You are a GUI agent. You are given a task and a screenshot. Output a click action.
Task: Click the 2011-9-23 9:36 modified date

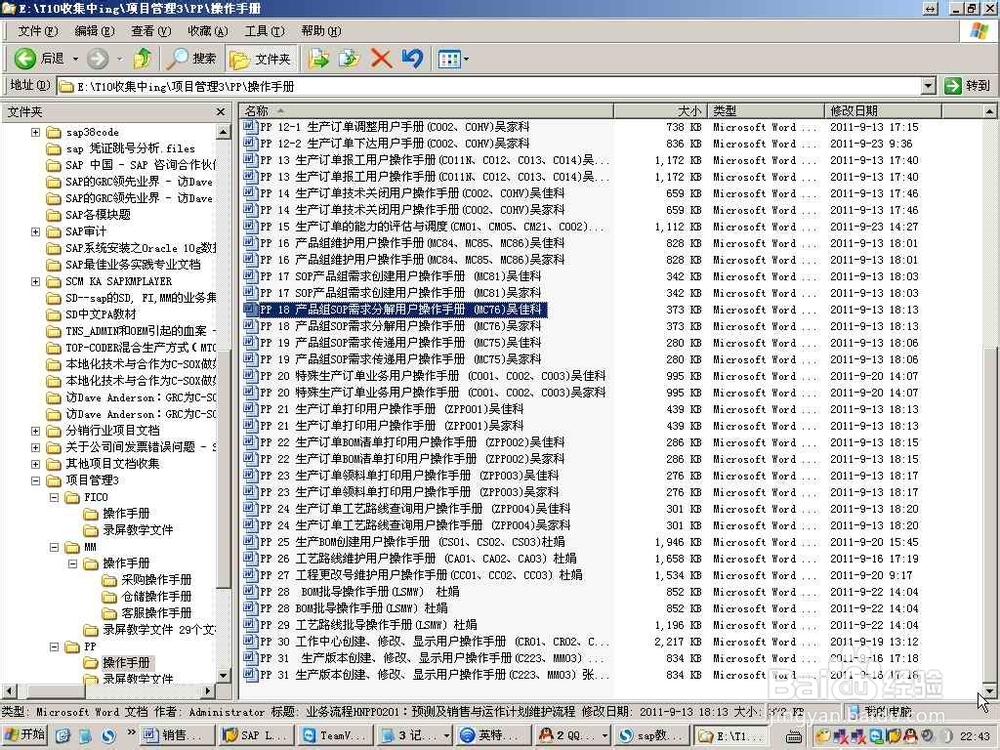(x=871, y=143)
